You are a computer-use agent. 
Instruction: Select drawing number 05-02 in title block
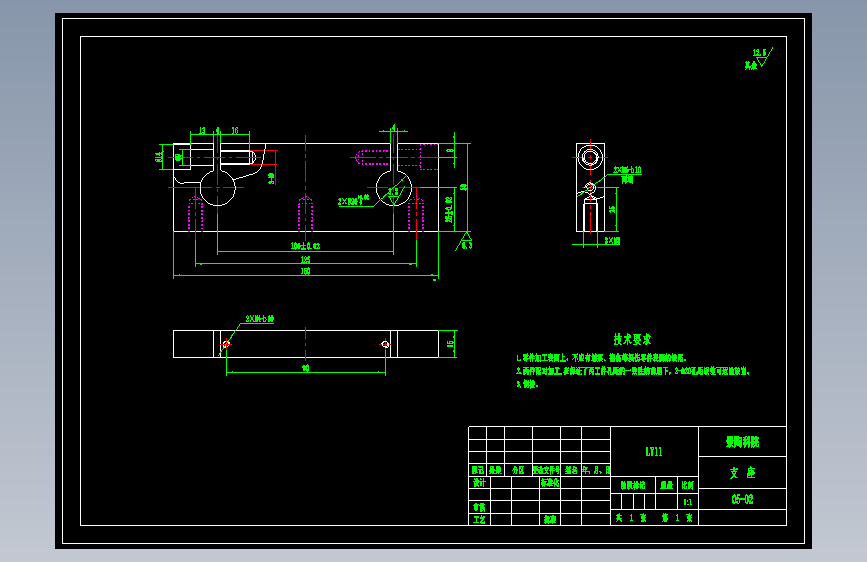[x=742, y=499]
